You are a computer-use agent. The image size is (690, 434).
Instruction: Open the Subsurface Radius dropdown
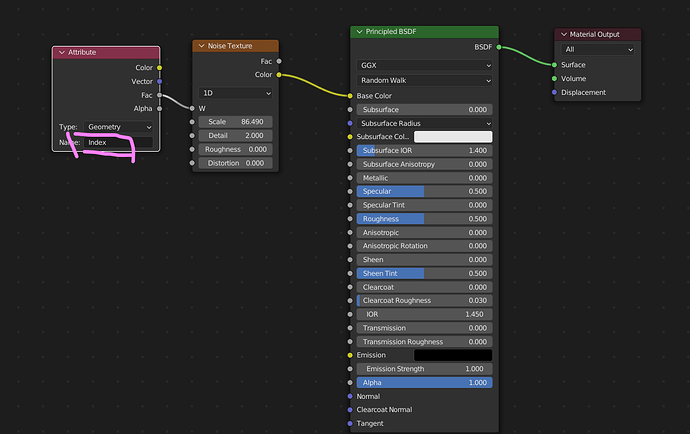[x=424, y=123]
